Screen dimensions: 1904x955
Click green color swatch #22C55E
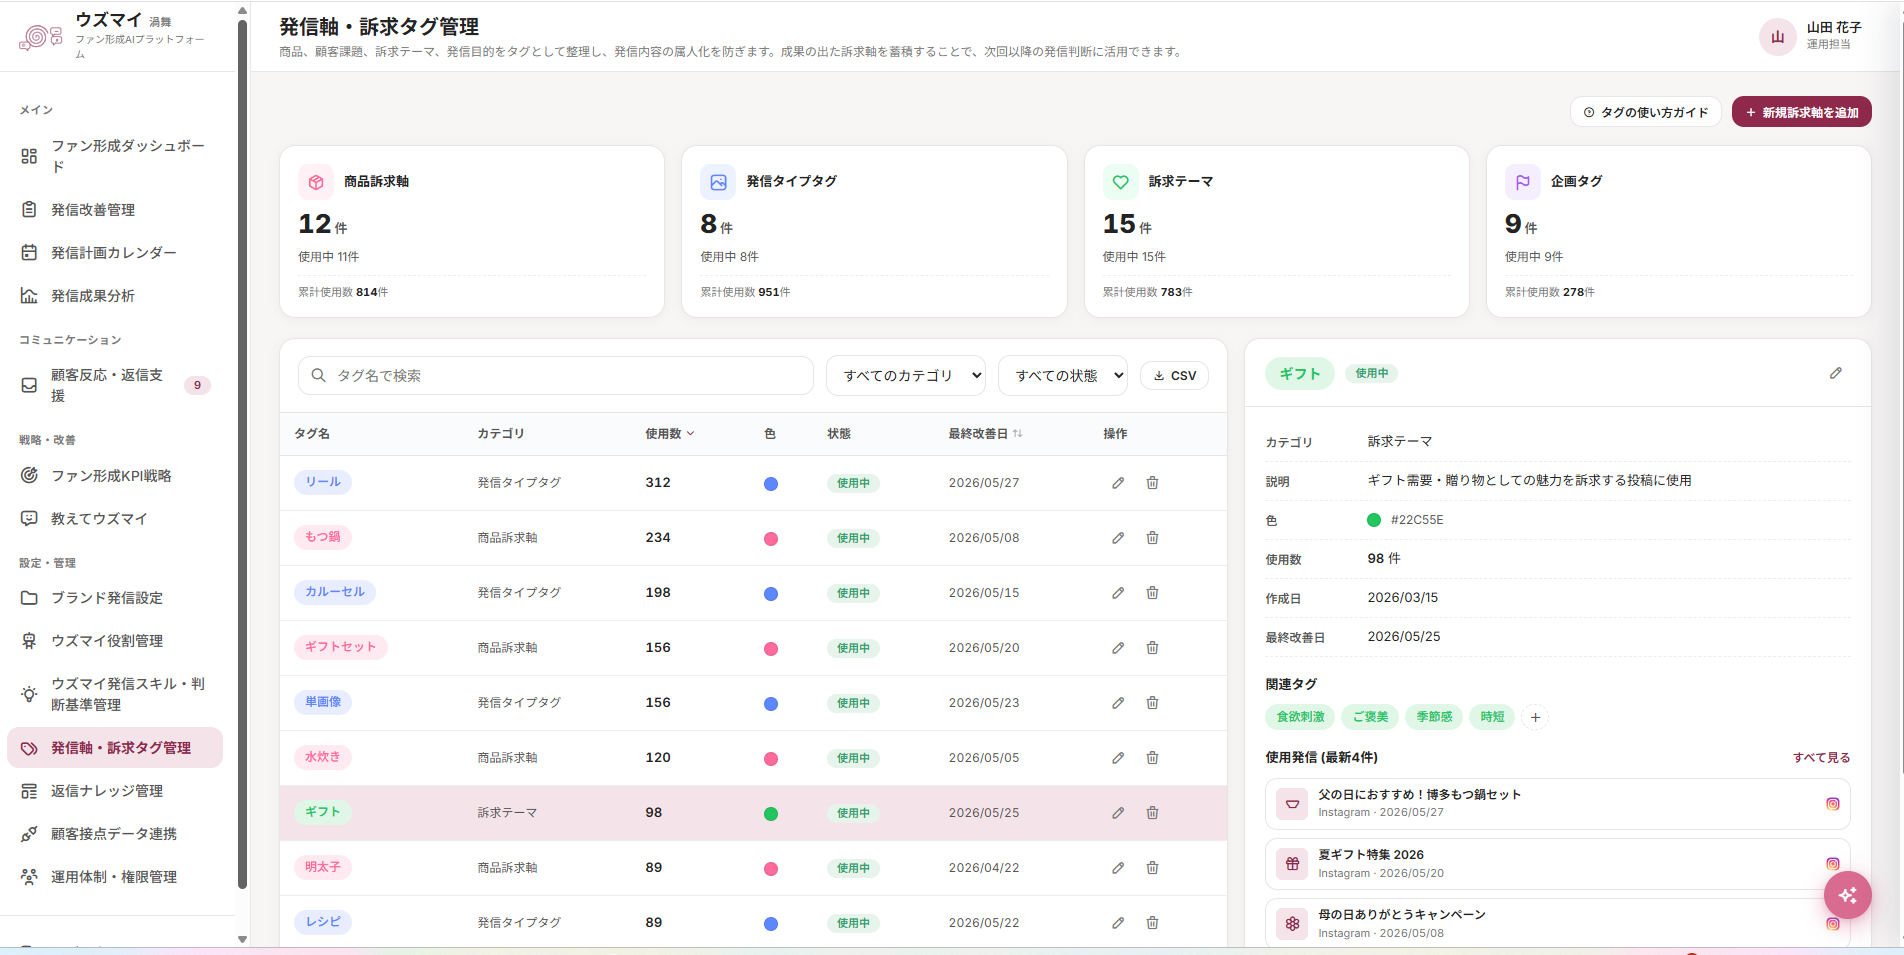[x=1374, y=520]
